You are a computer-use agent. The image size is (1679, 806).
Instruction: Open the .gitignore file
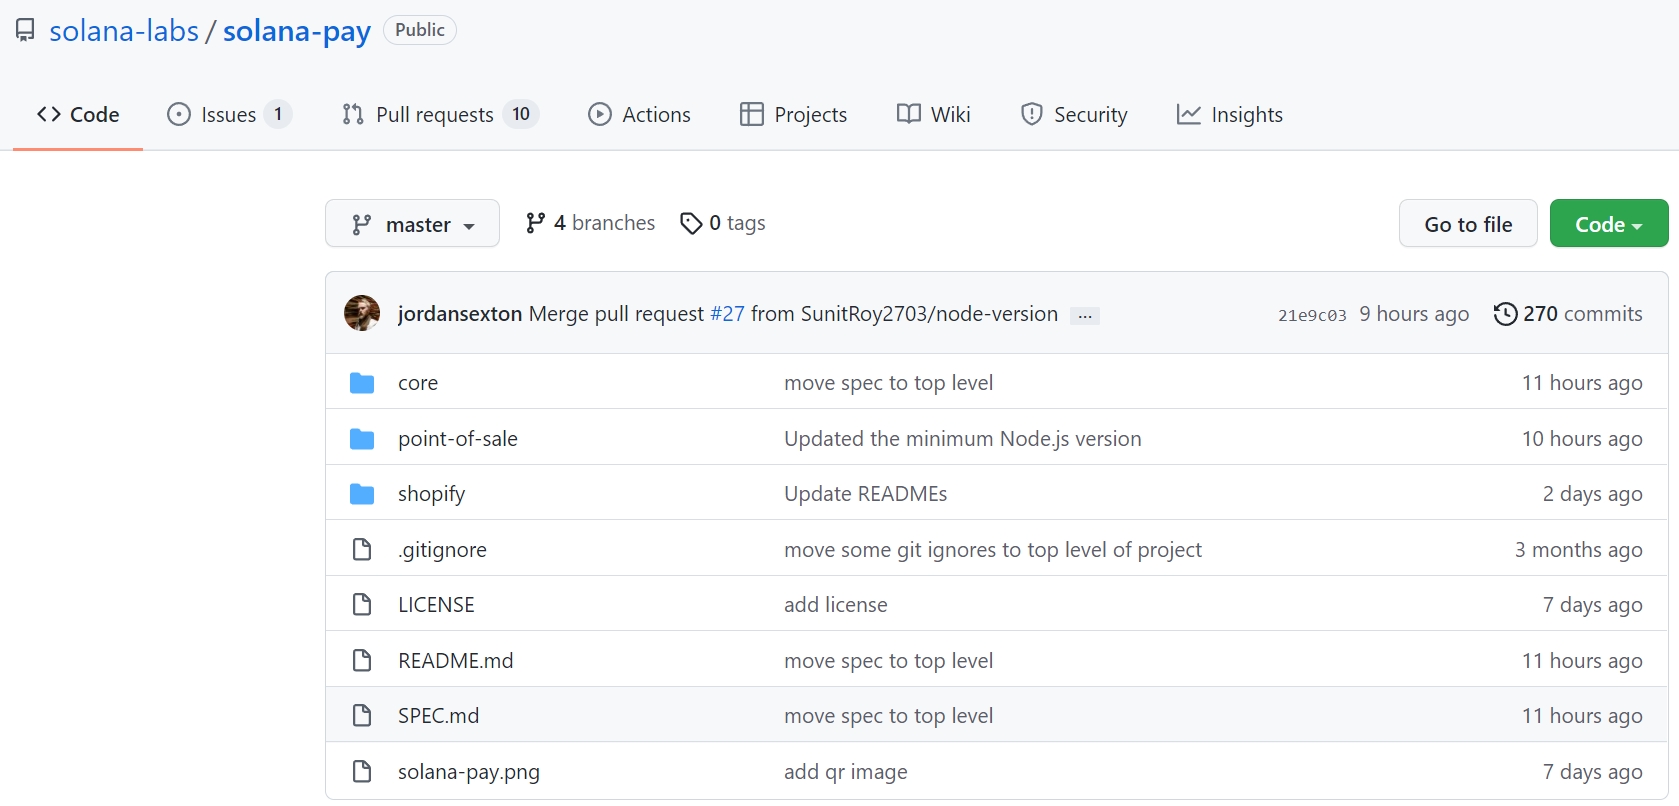pos(442,550)
